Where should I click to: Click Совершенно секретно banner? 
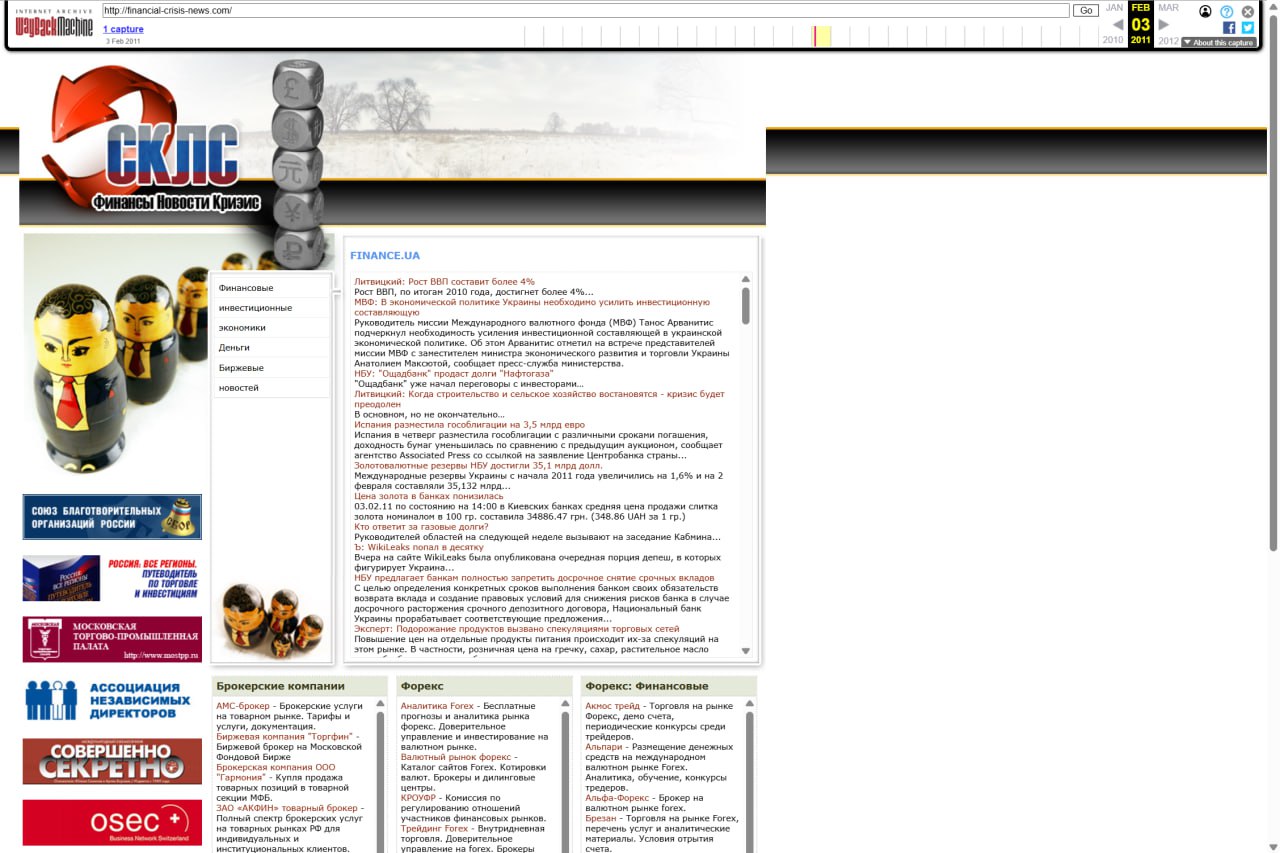112,761
